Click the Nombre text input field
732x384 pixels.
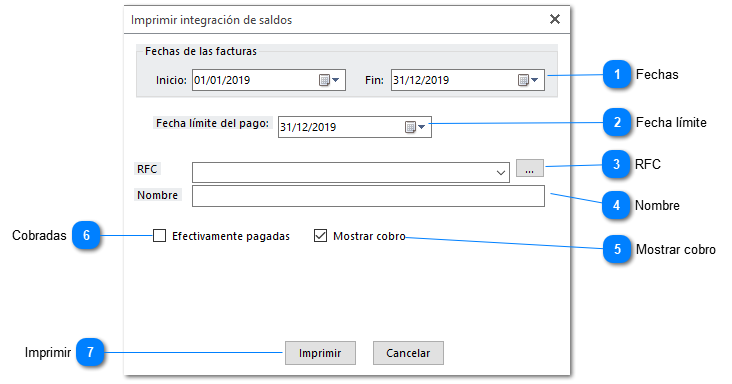pos(368,196)
